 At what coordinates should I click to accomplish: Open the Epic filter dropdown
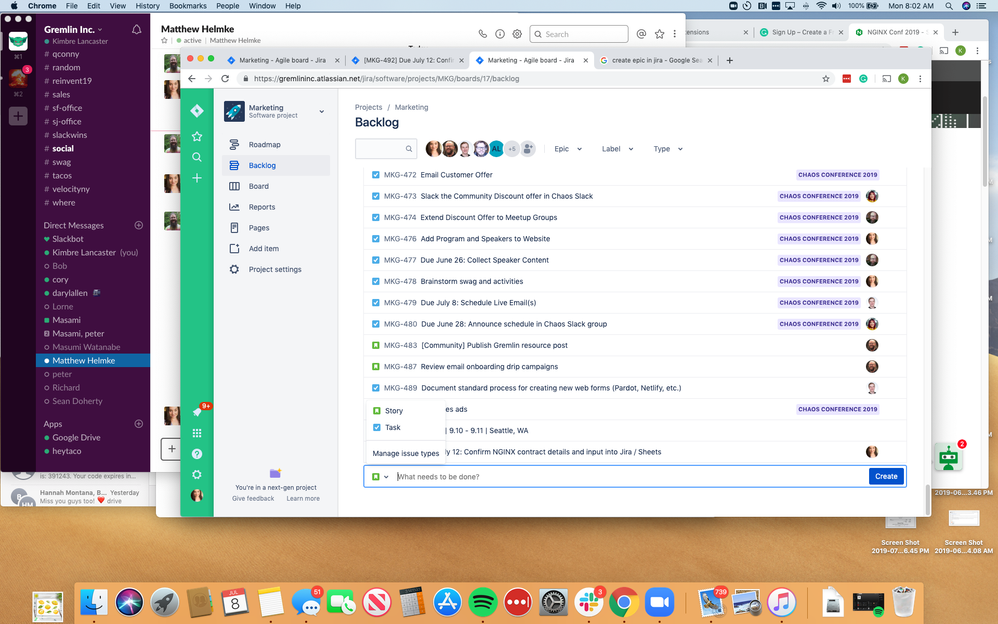point(567,148)
